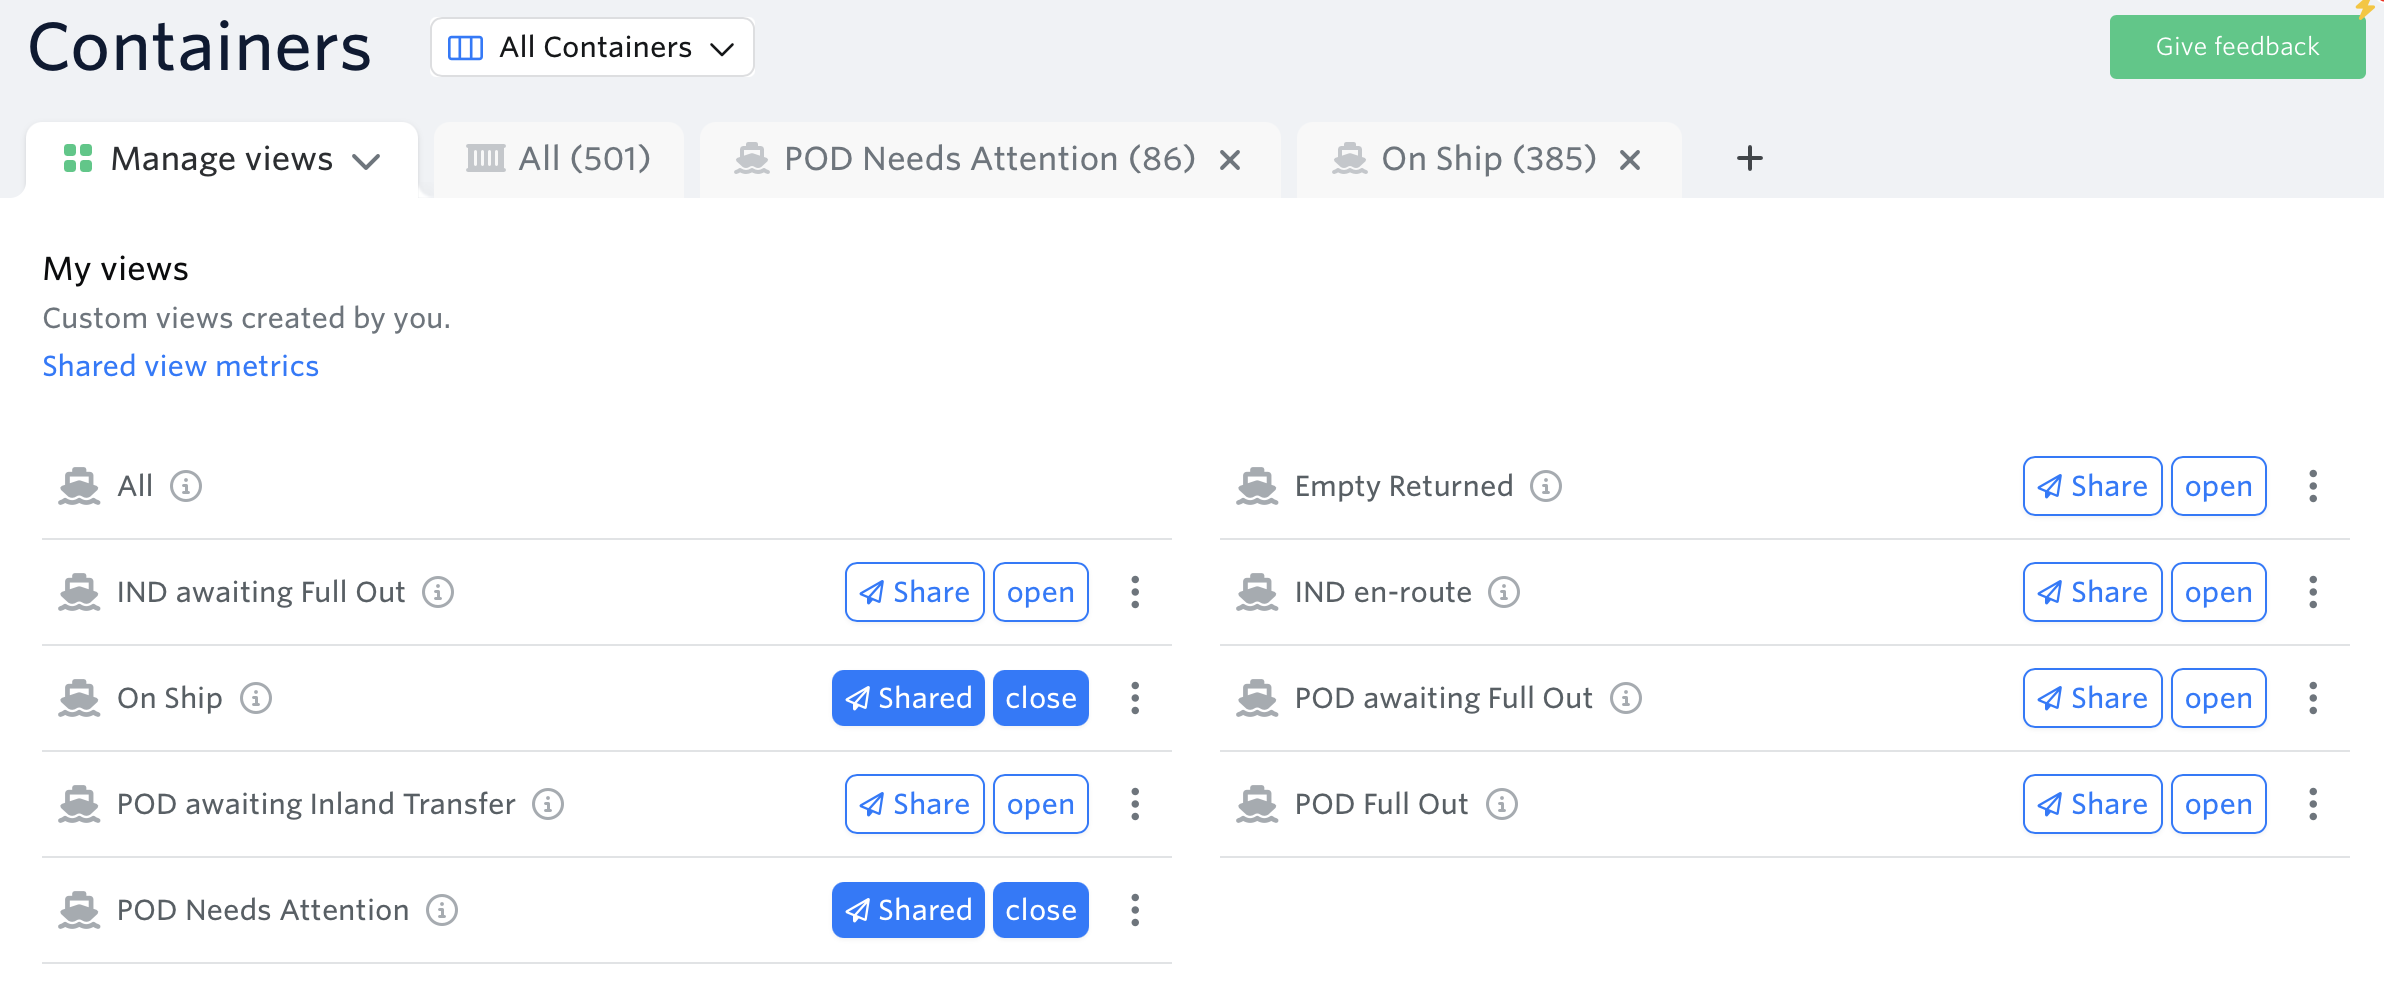Viewport: 2384px width, 994px height.
Task: Open options menu for POD awaiting Full Out
Action: (x=2313, y=698)
